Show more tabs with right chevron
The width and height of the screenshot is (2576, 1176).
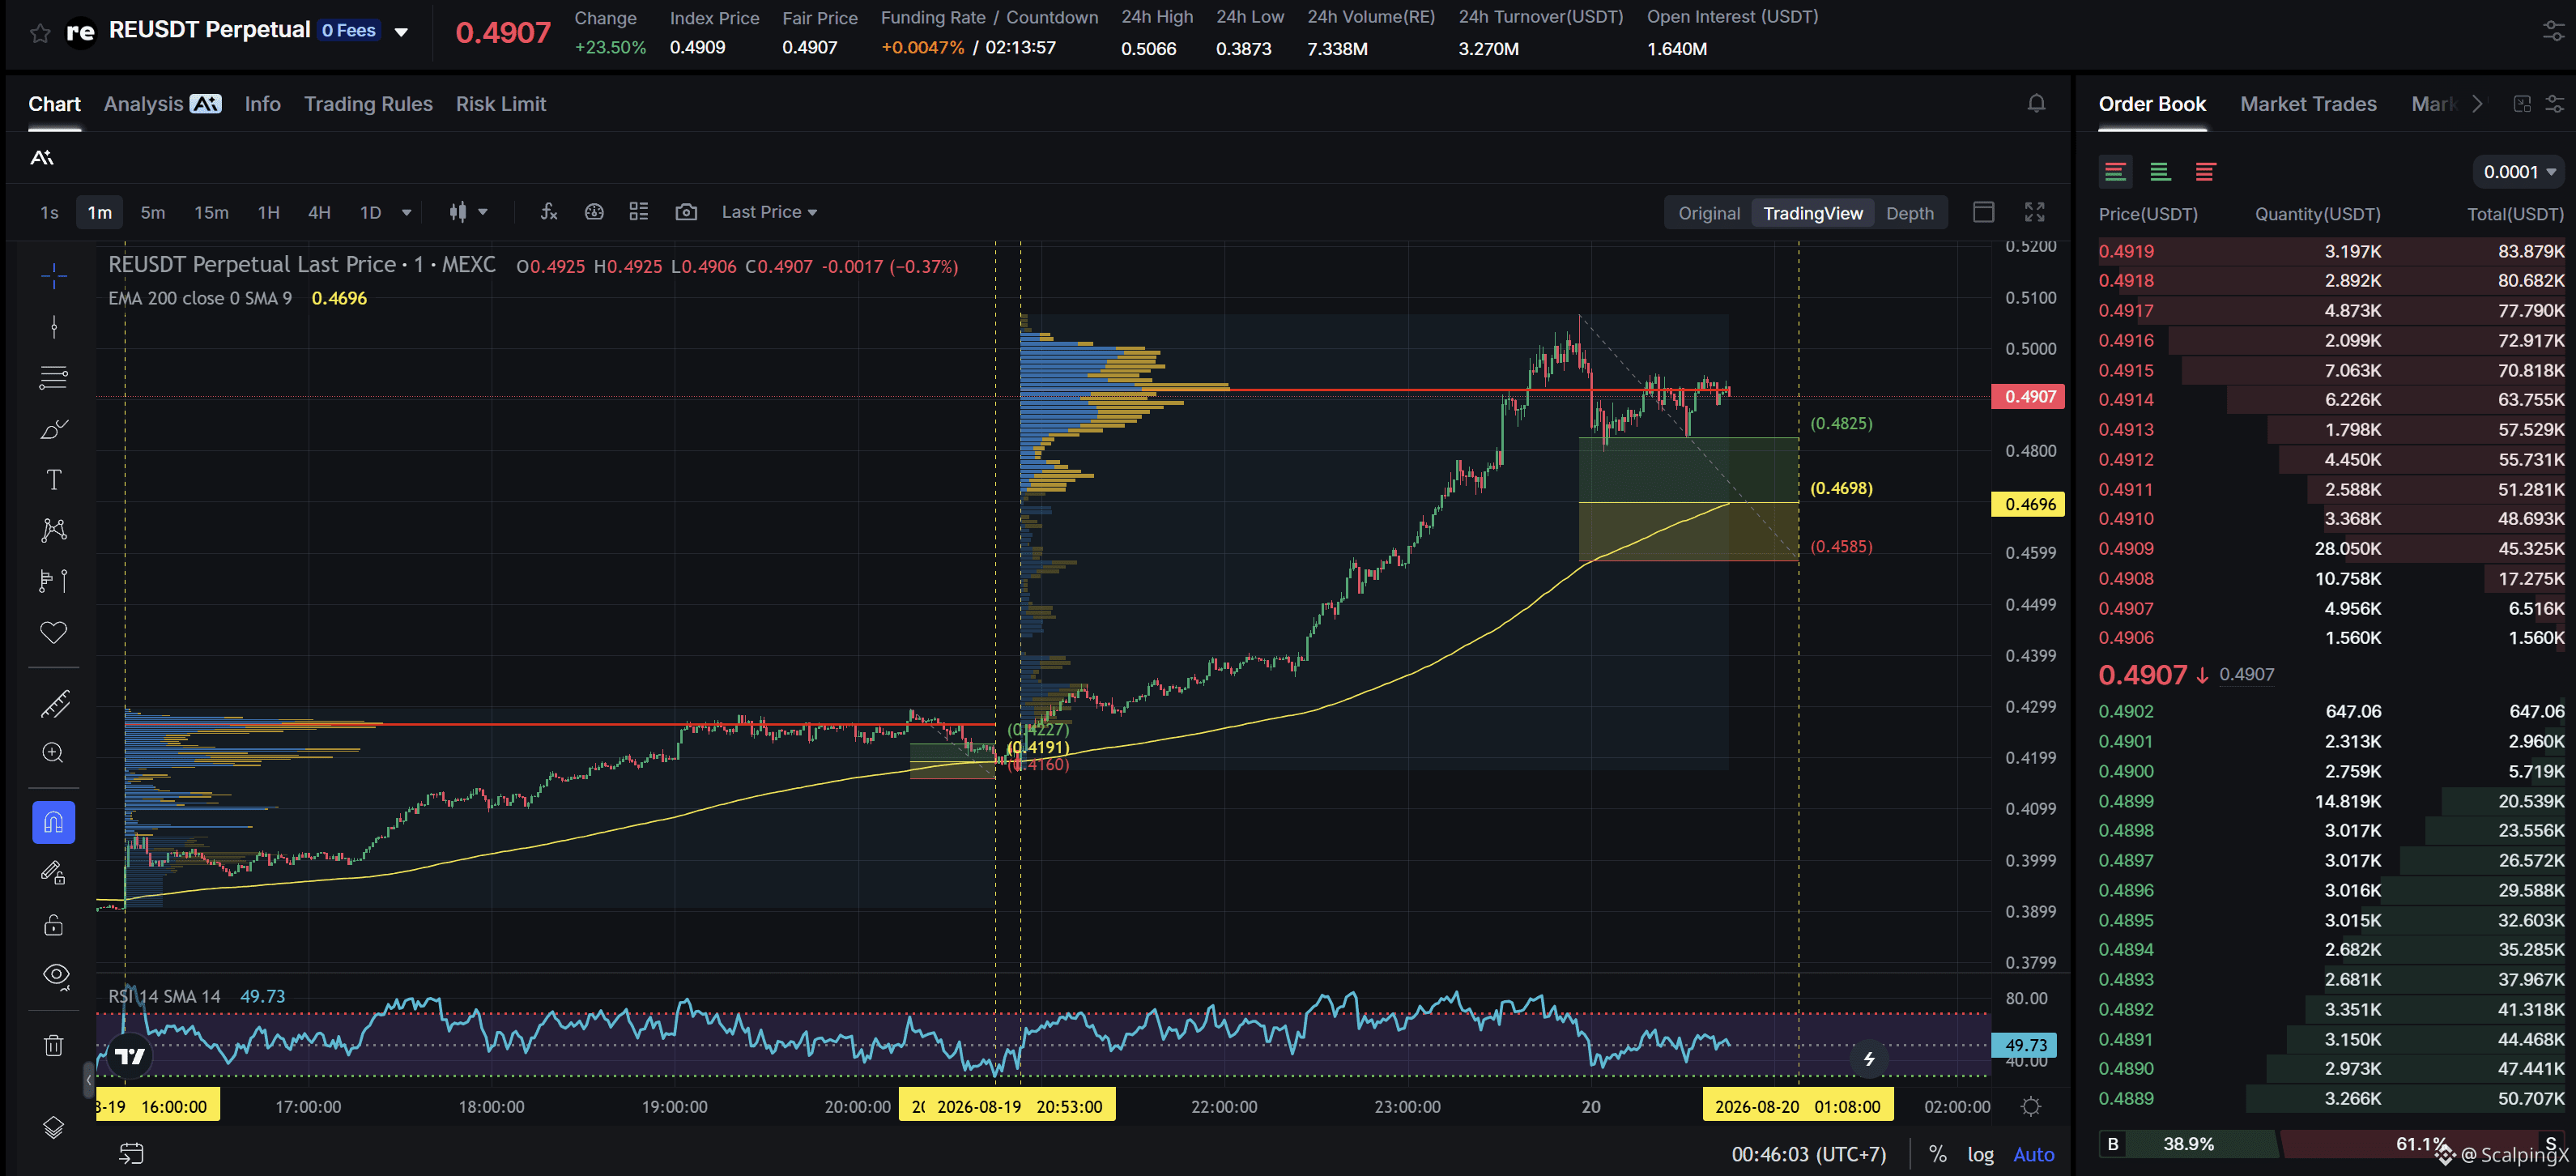click(2477, 104)
